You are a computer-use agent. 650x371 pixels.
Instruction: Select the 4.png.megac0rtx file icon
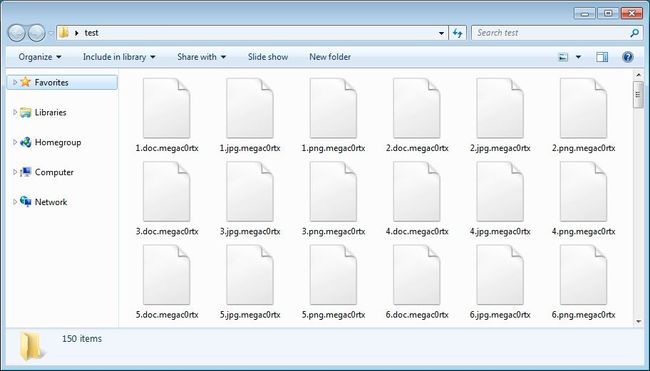pyautogui.click(x=583, y=192)
